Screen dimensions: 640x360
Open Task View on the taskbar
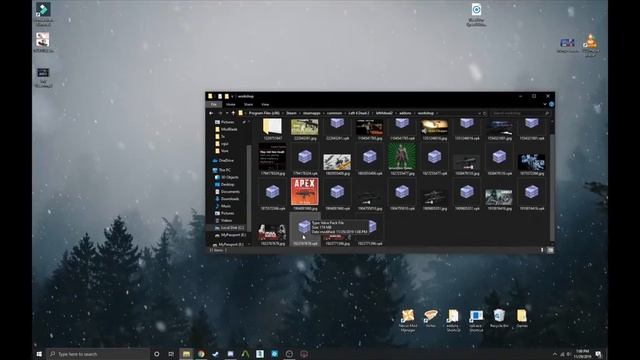pos(171,354)
